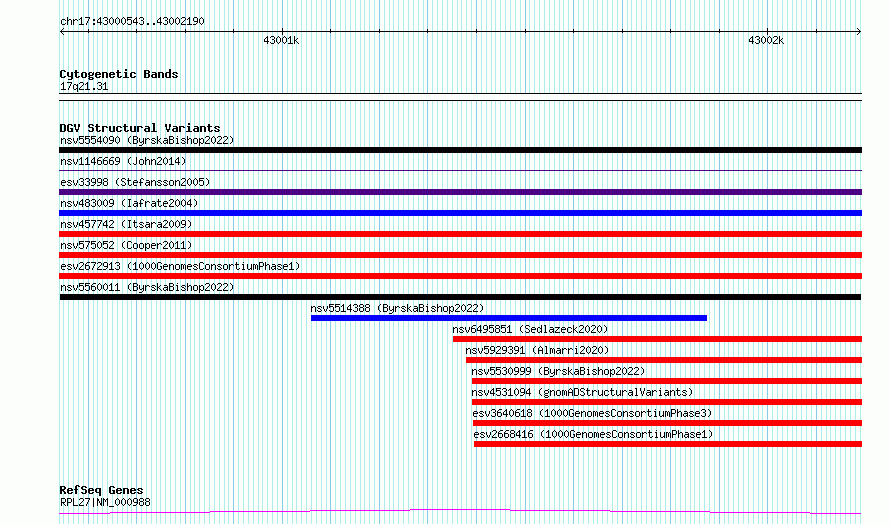Open variant label nsv457742 (Itsara2009)
Image resolution: width=890 pixels, height=524 pixels.
(x=126, y=224)
